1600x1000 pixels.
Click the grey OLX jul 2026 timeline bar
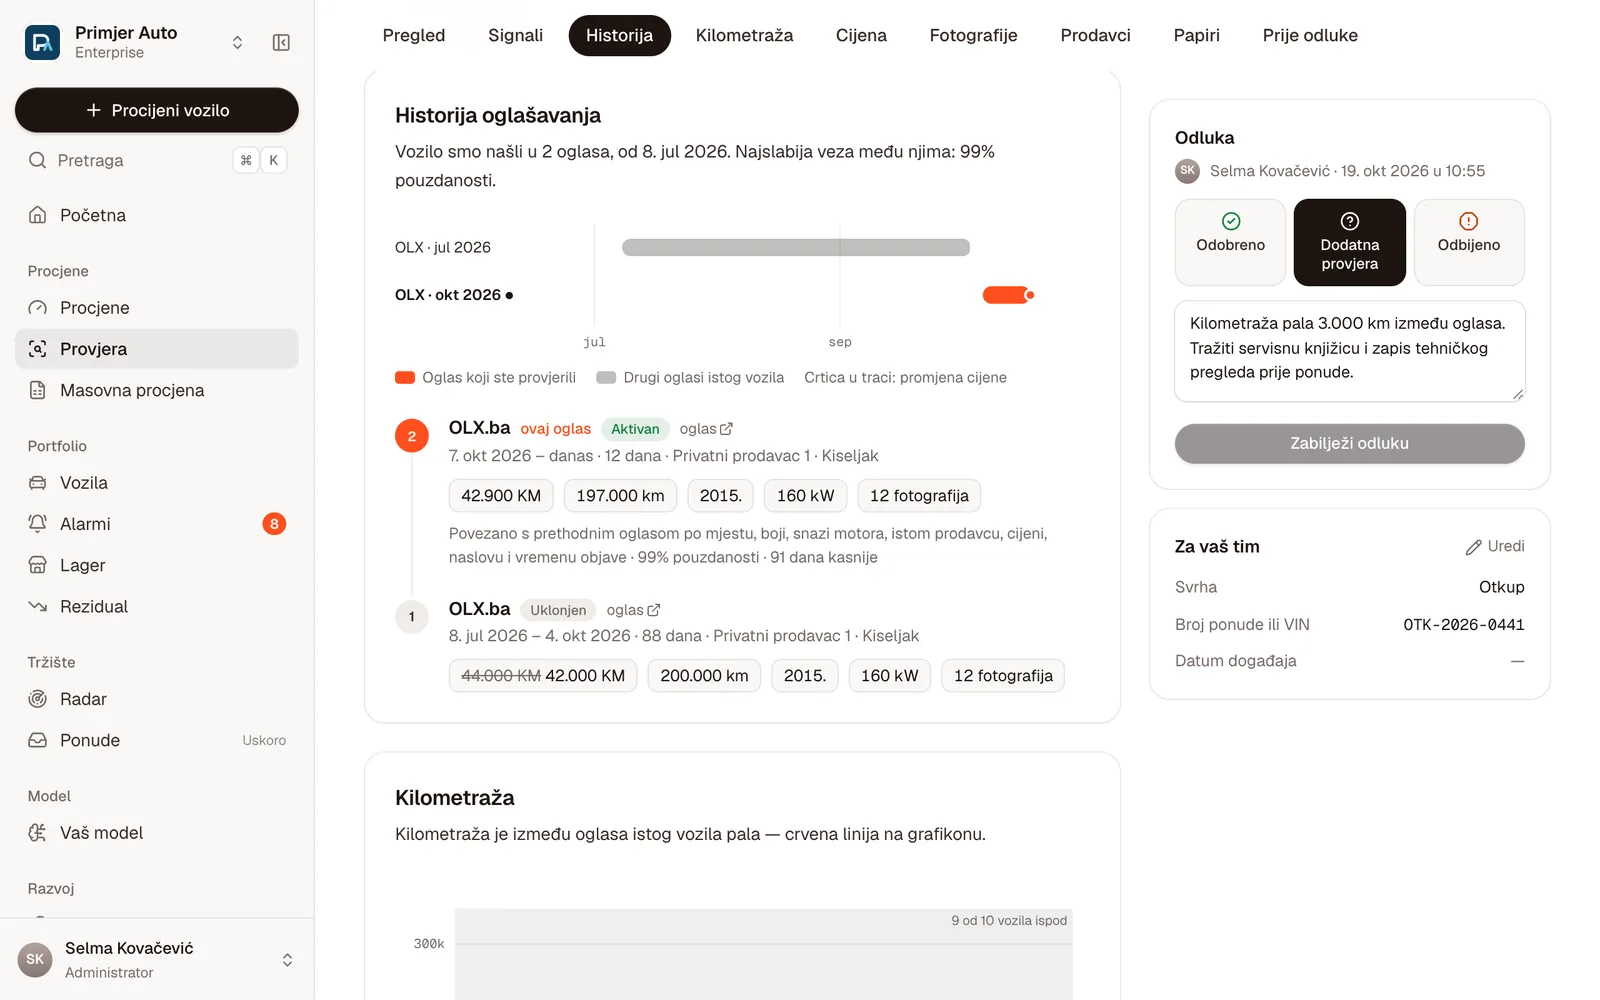(x=796, y=247)
